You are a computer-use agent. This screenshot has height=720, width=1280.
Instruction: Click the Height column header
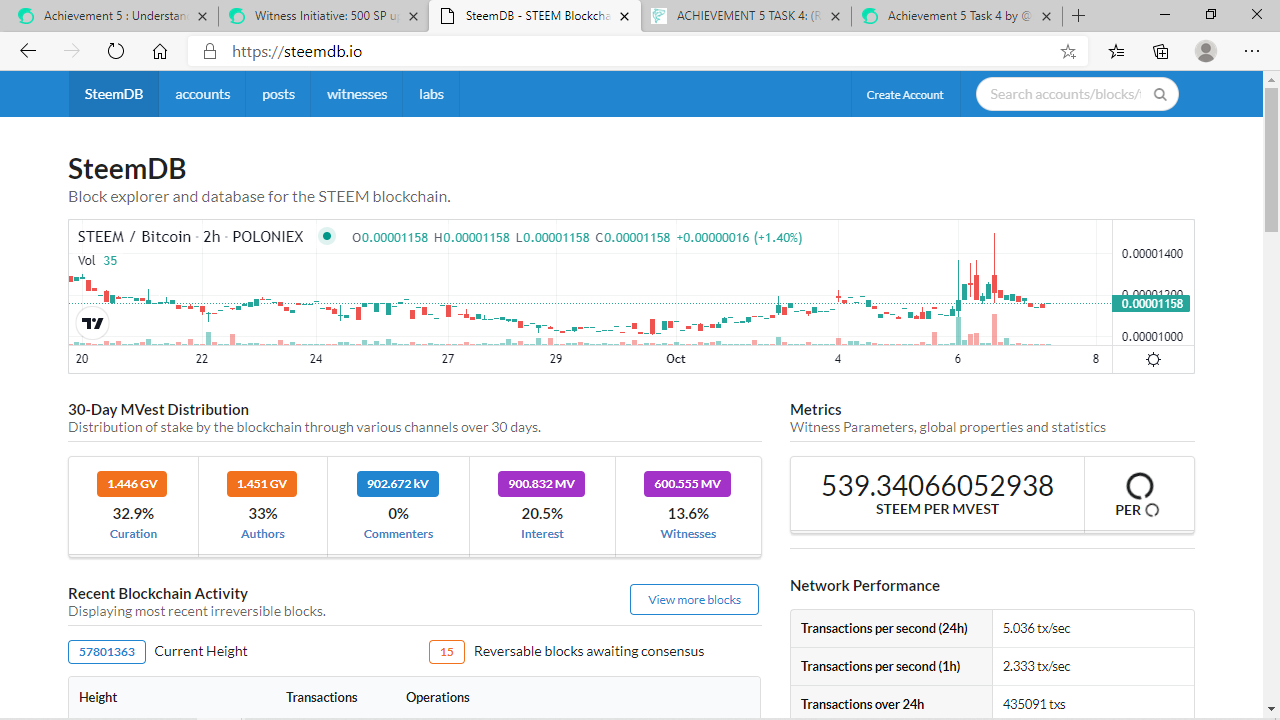(x=98, y=697)
